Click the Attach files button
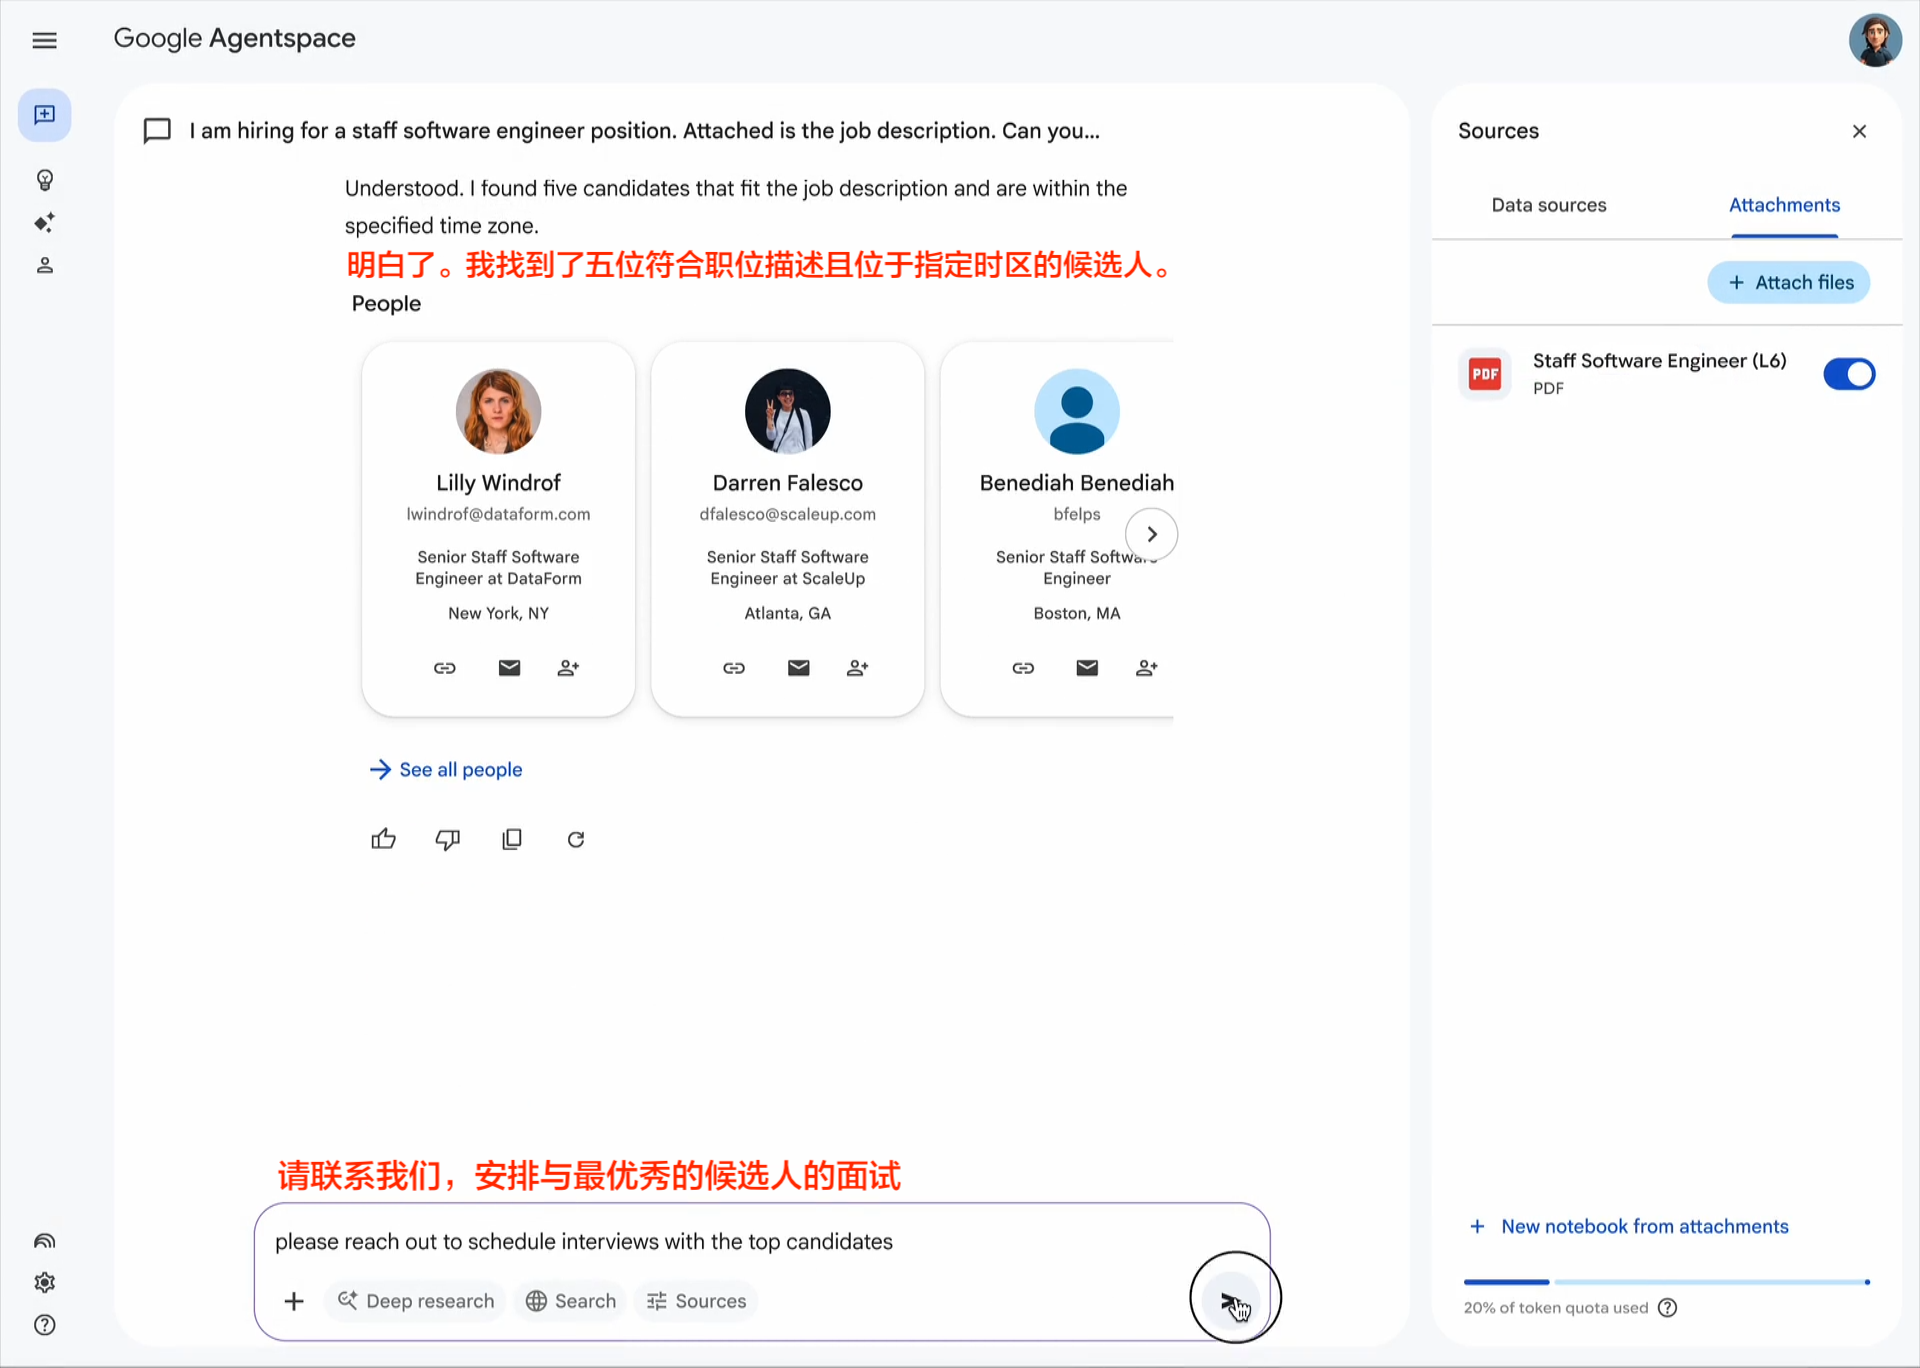This screenshot has height=1368, width=1920. (1788, 283)
